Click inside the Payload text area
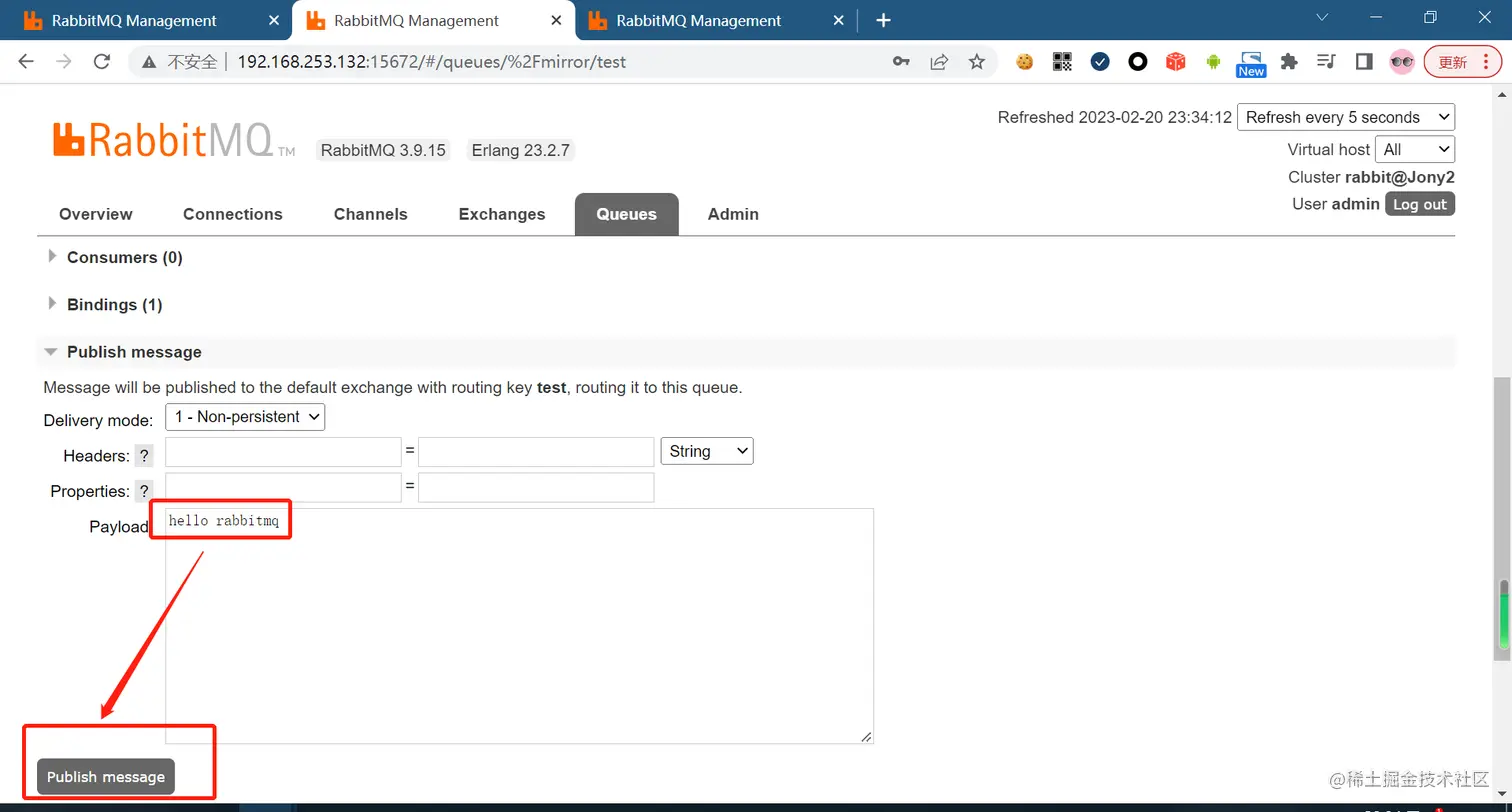Screen dimensions: 1512x812 (519, 626)
